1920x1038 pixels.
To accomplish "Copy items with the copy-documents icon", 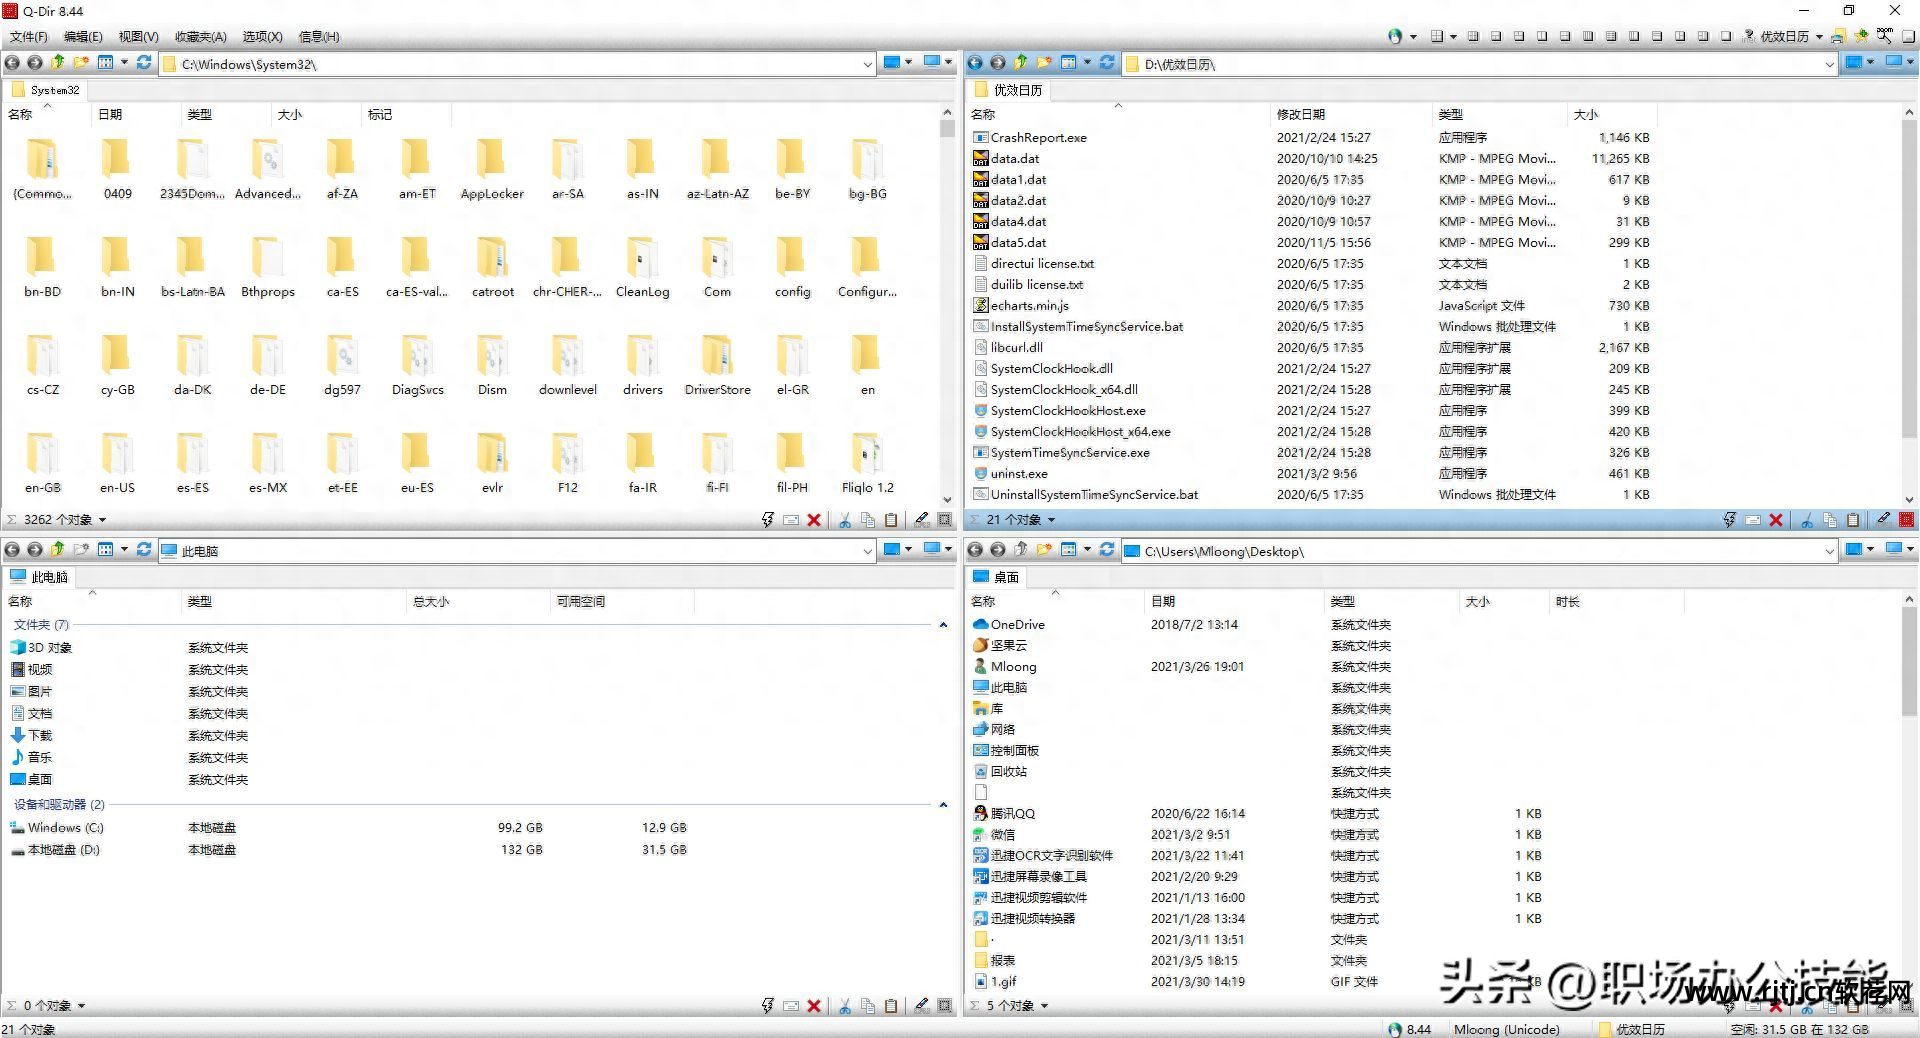I will pyautogui.click(x=868, y=519).
